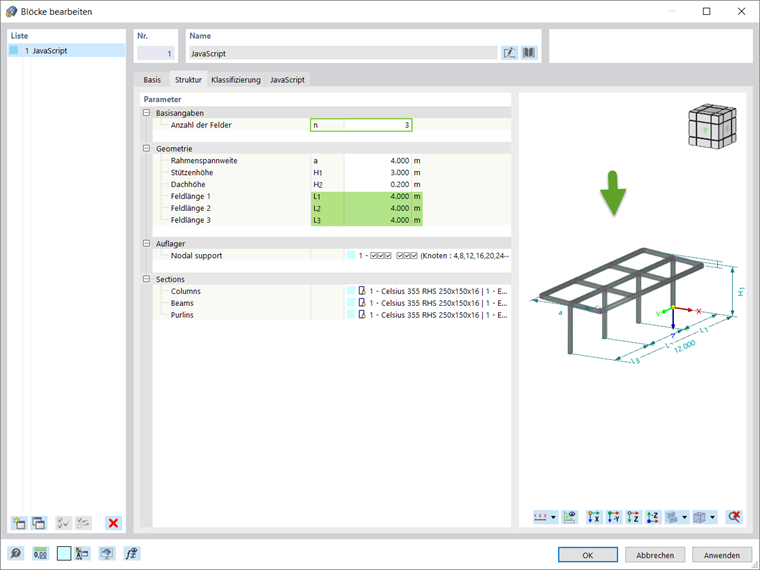Click the Anwenden button
The width and height of the screenshot is (760, 570).
click(x=722, y=555)
